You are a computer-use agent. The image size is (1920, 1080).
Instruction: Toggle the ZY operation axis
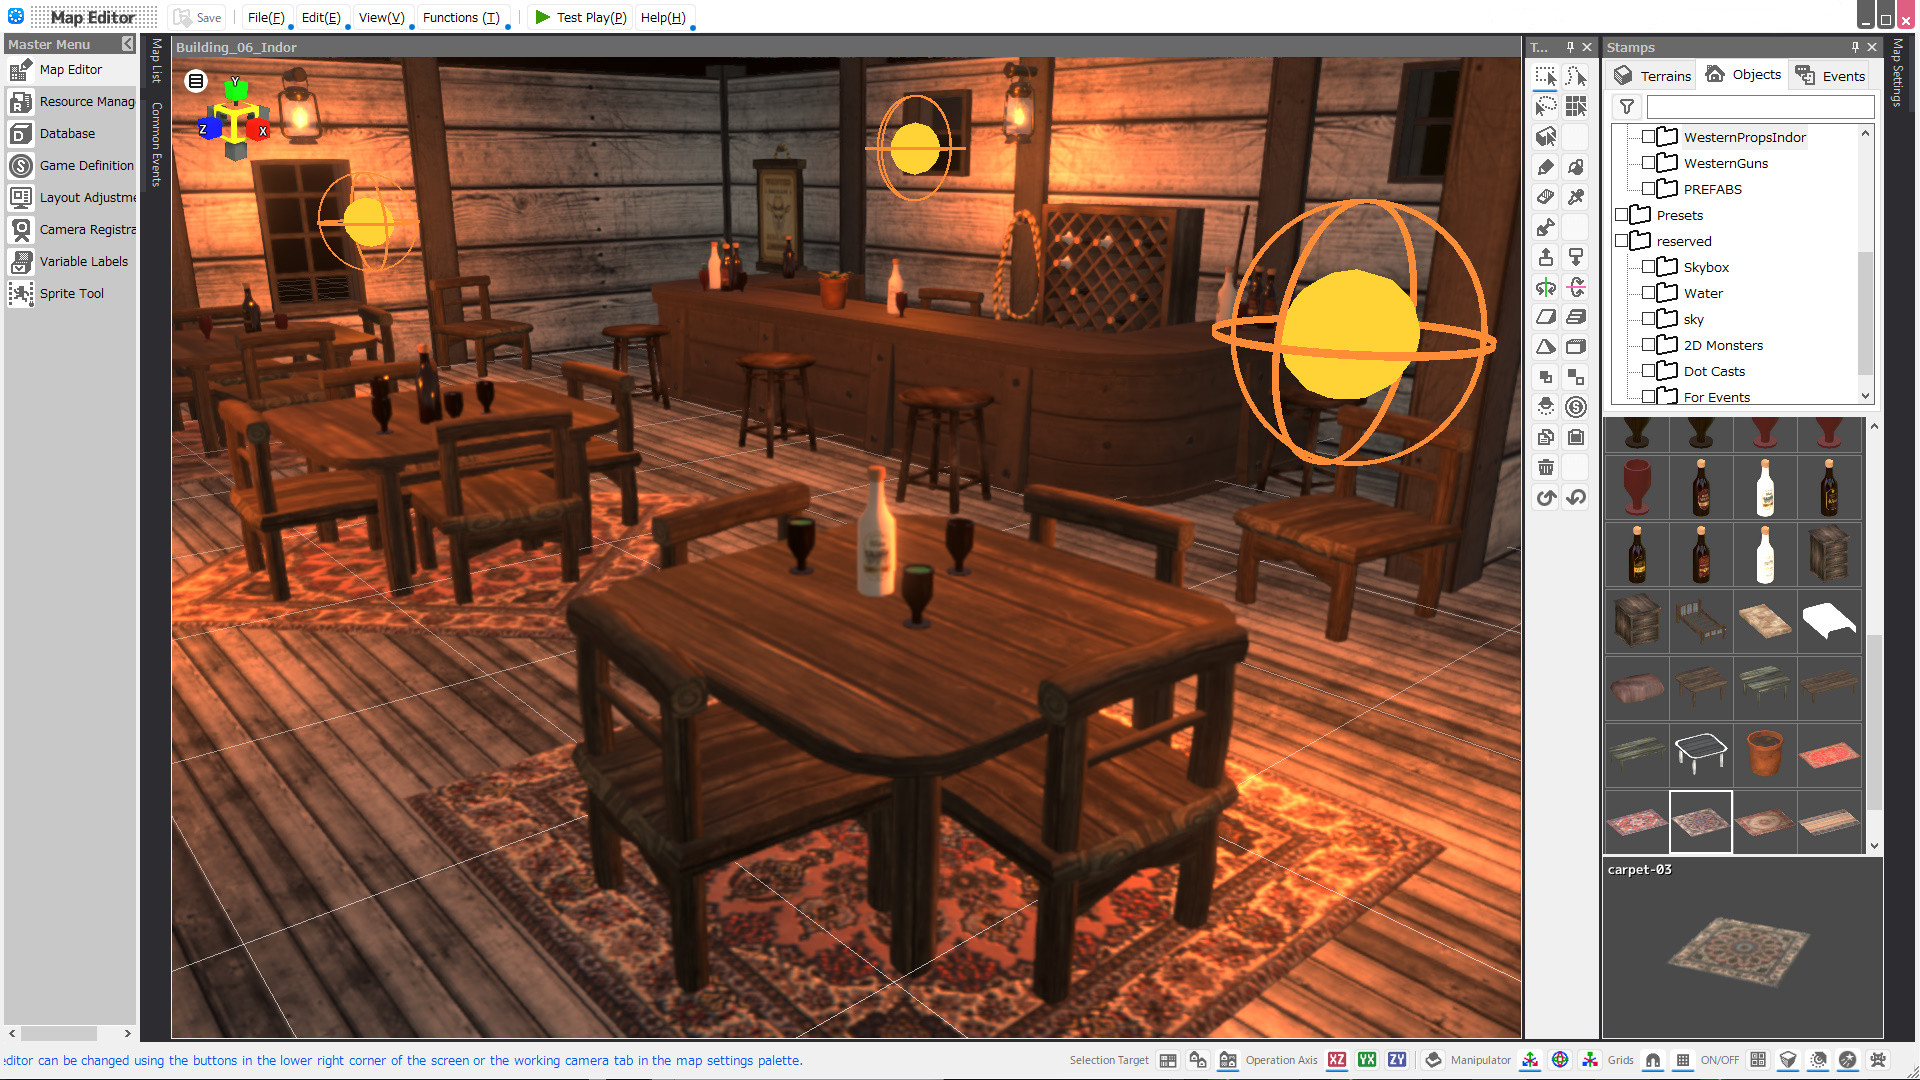[1396, 1060]
